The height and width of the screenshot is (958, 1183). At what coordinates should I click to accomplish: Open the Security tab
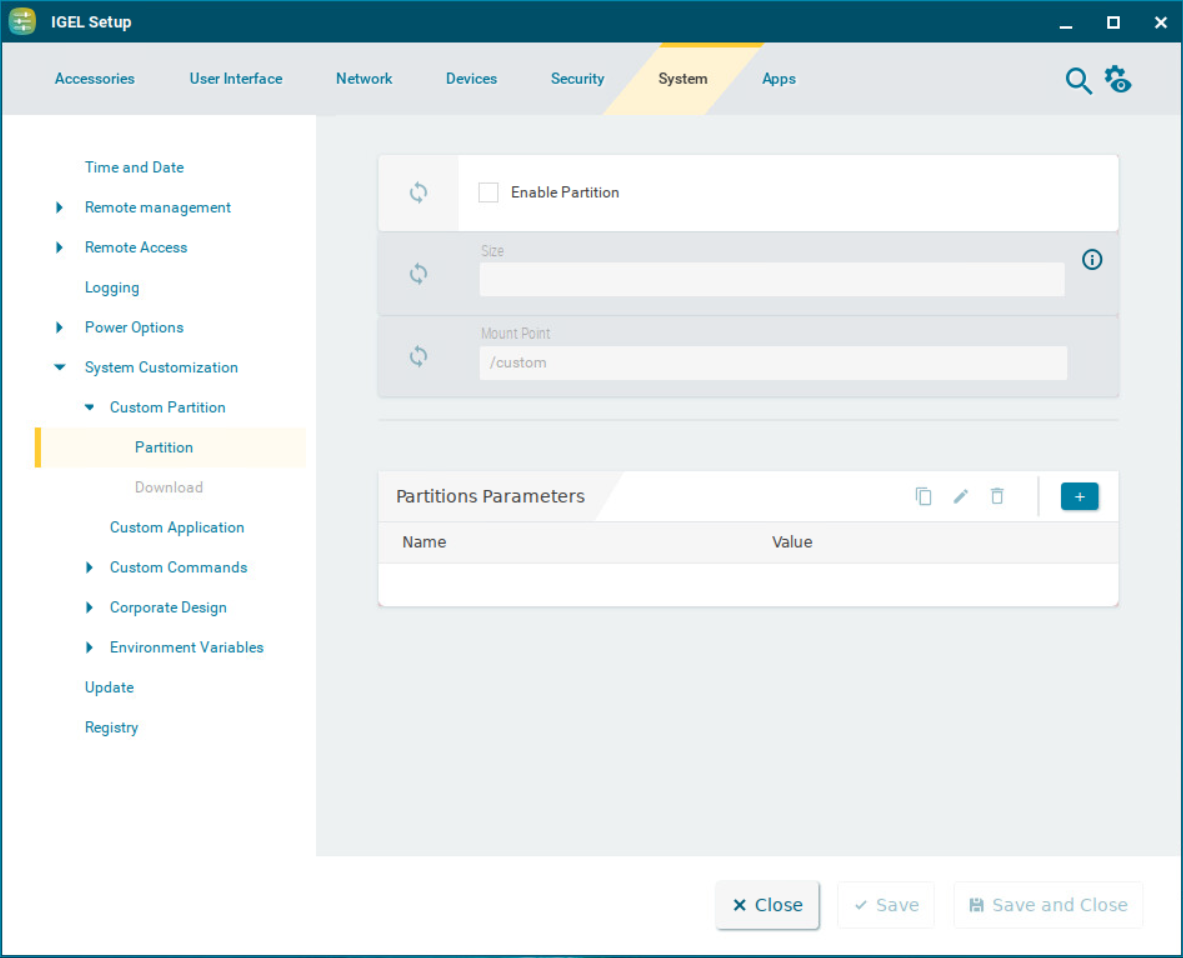coord(577,79)
